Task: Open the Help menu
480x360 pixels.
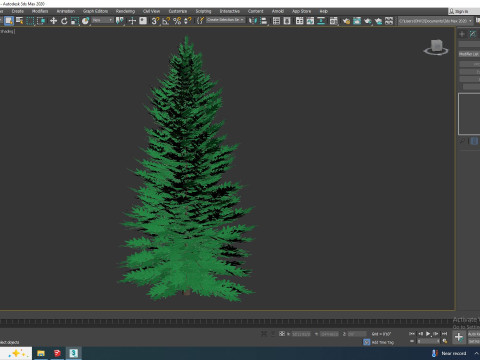Action: 324,11
